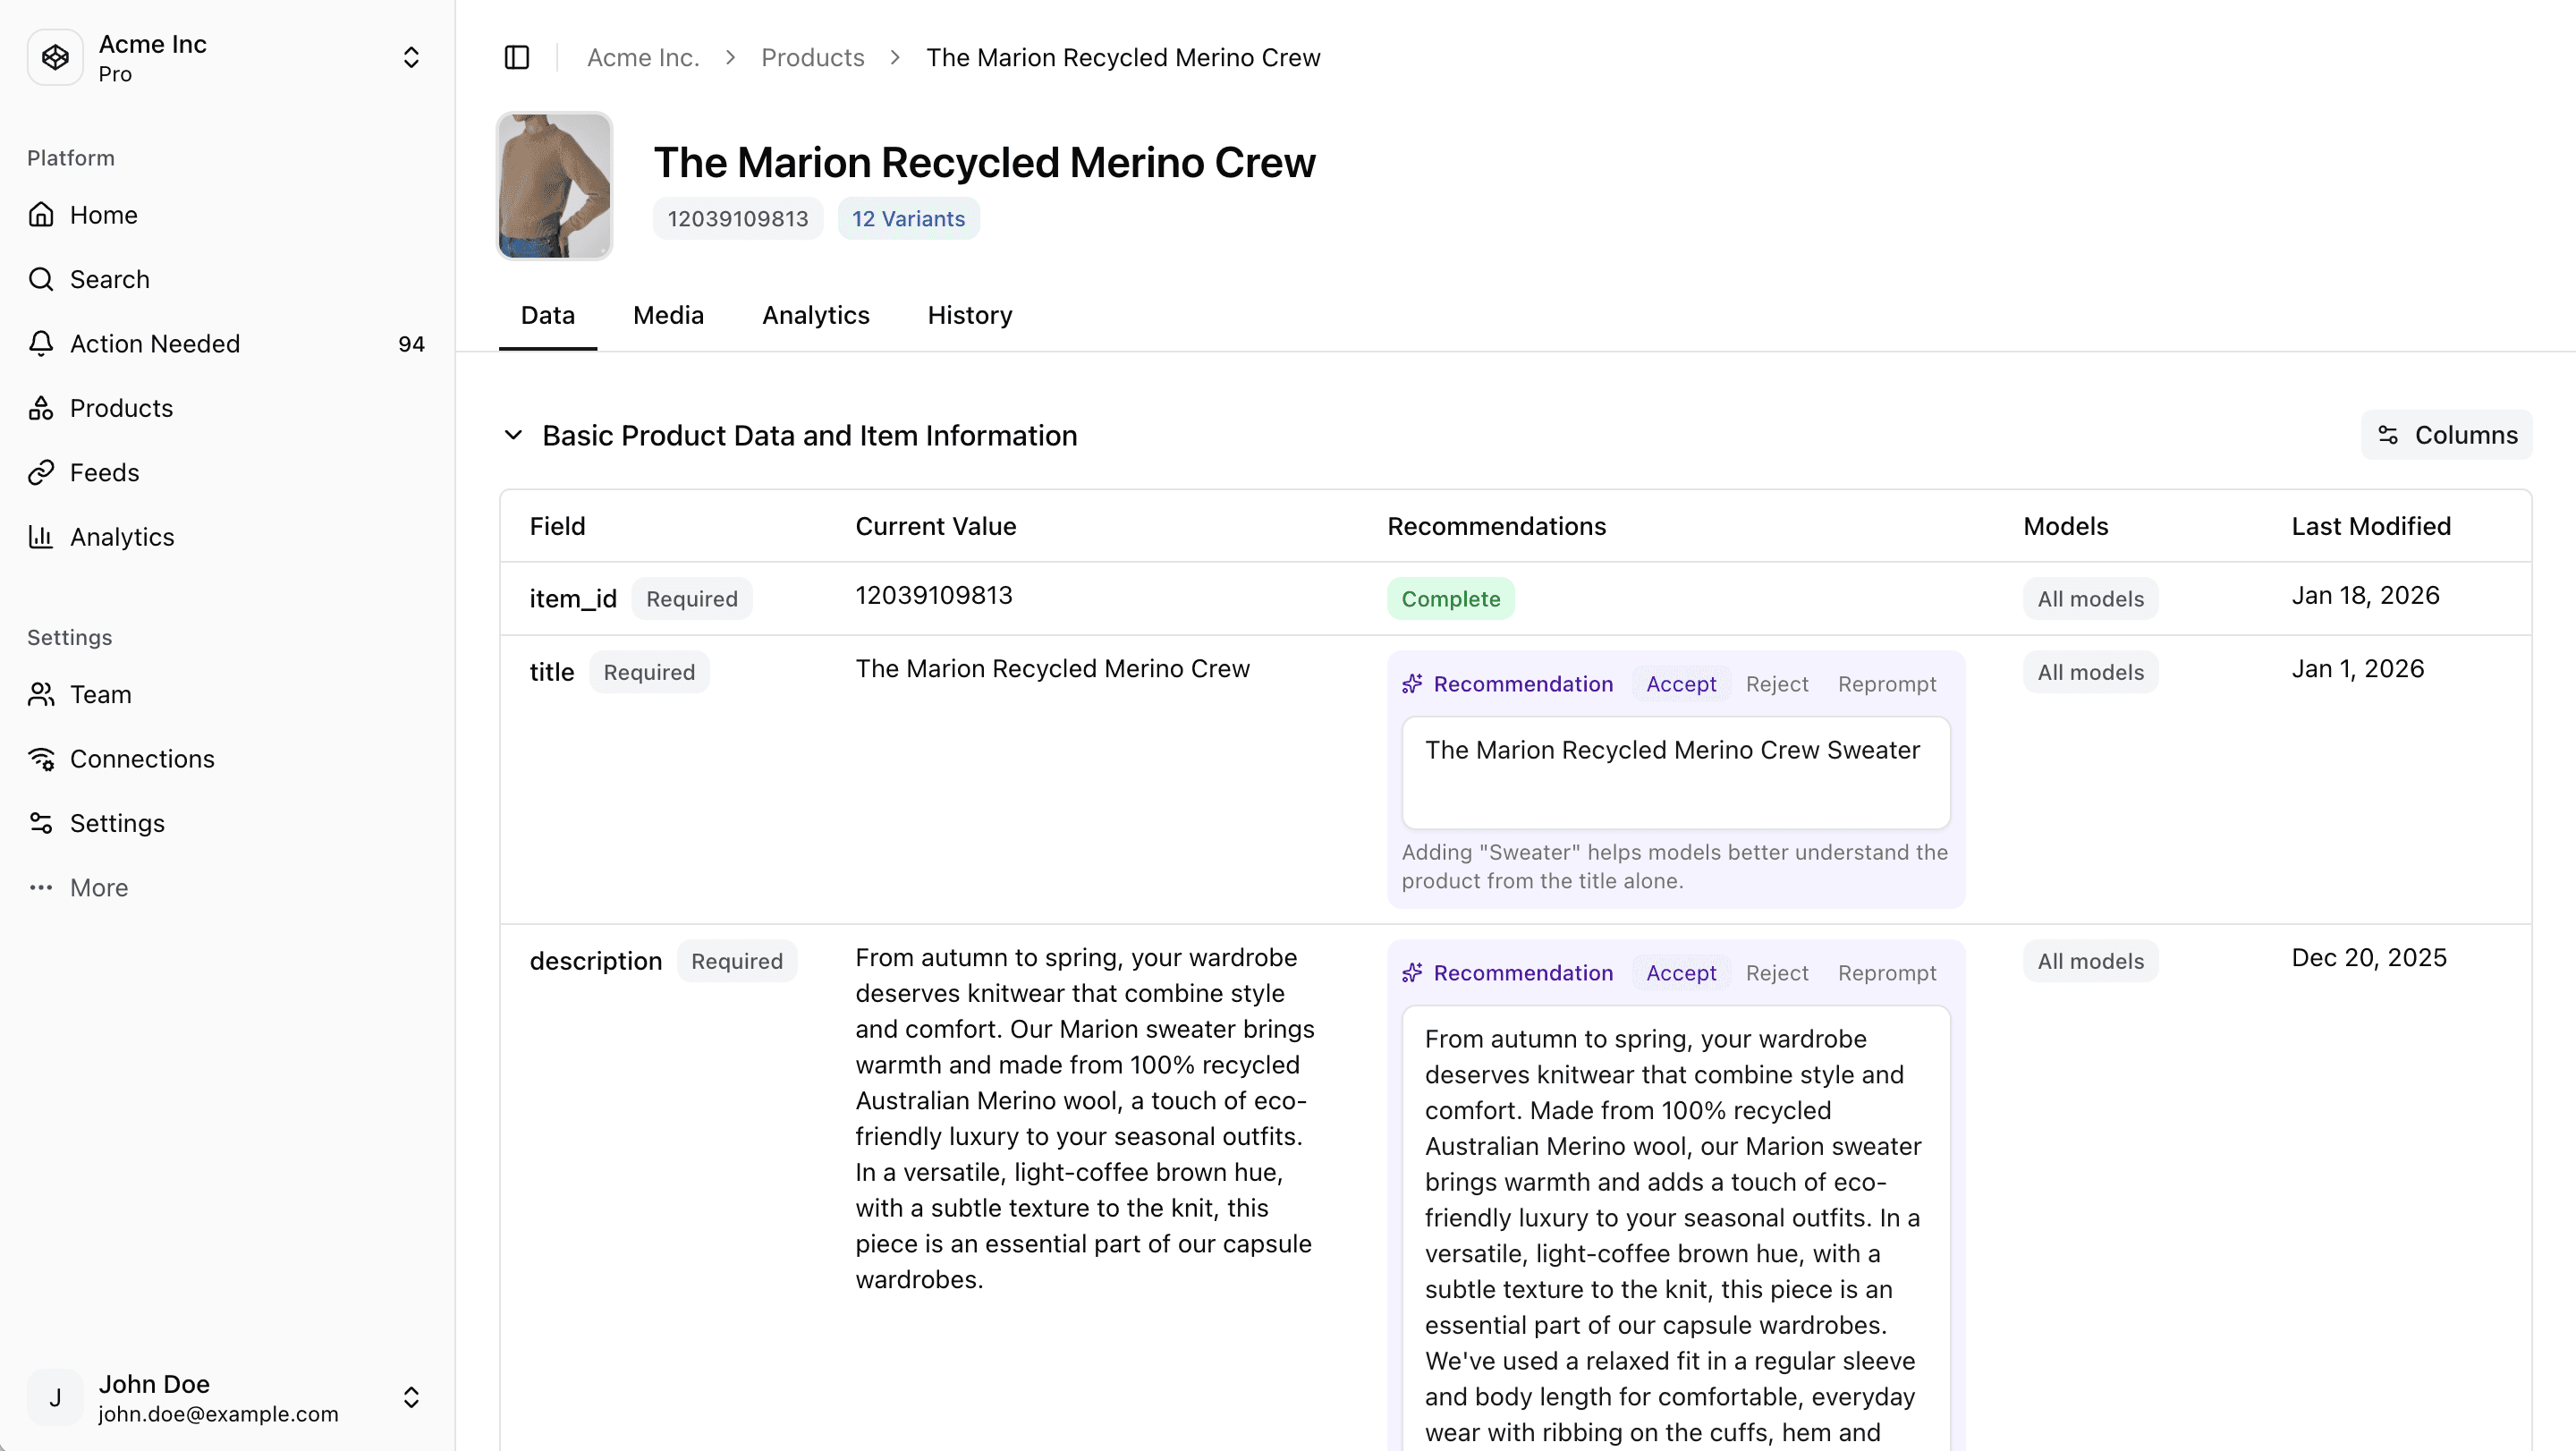The width and height of the screenshot is (2576, 1451).
Task: Open the Acme Inc workspace switcher
Action: (411, 57)
